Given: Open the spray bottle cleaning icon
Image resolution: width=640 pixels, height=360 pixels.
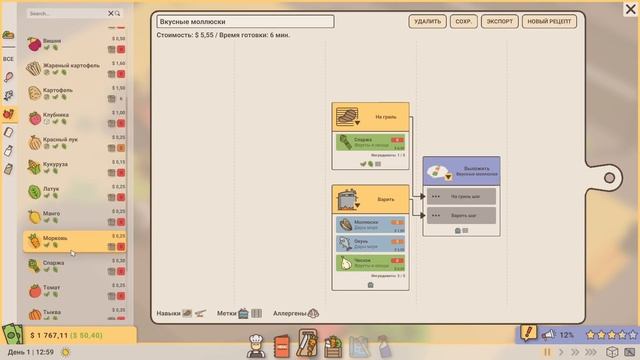Looking at the screenshot, I should point(384,347).
